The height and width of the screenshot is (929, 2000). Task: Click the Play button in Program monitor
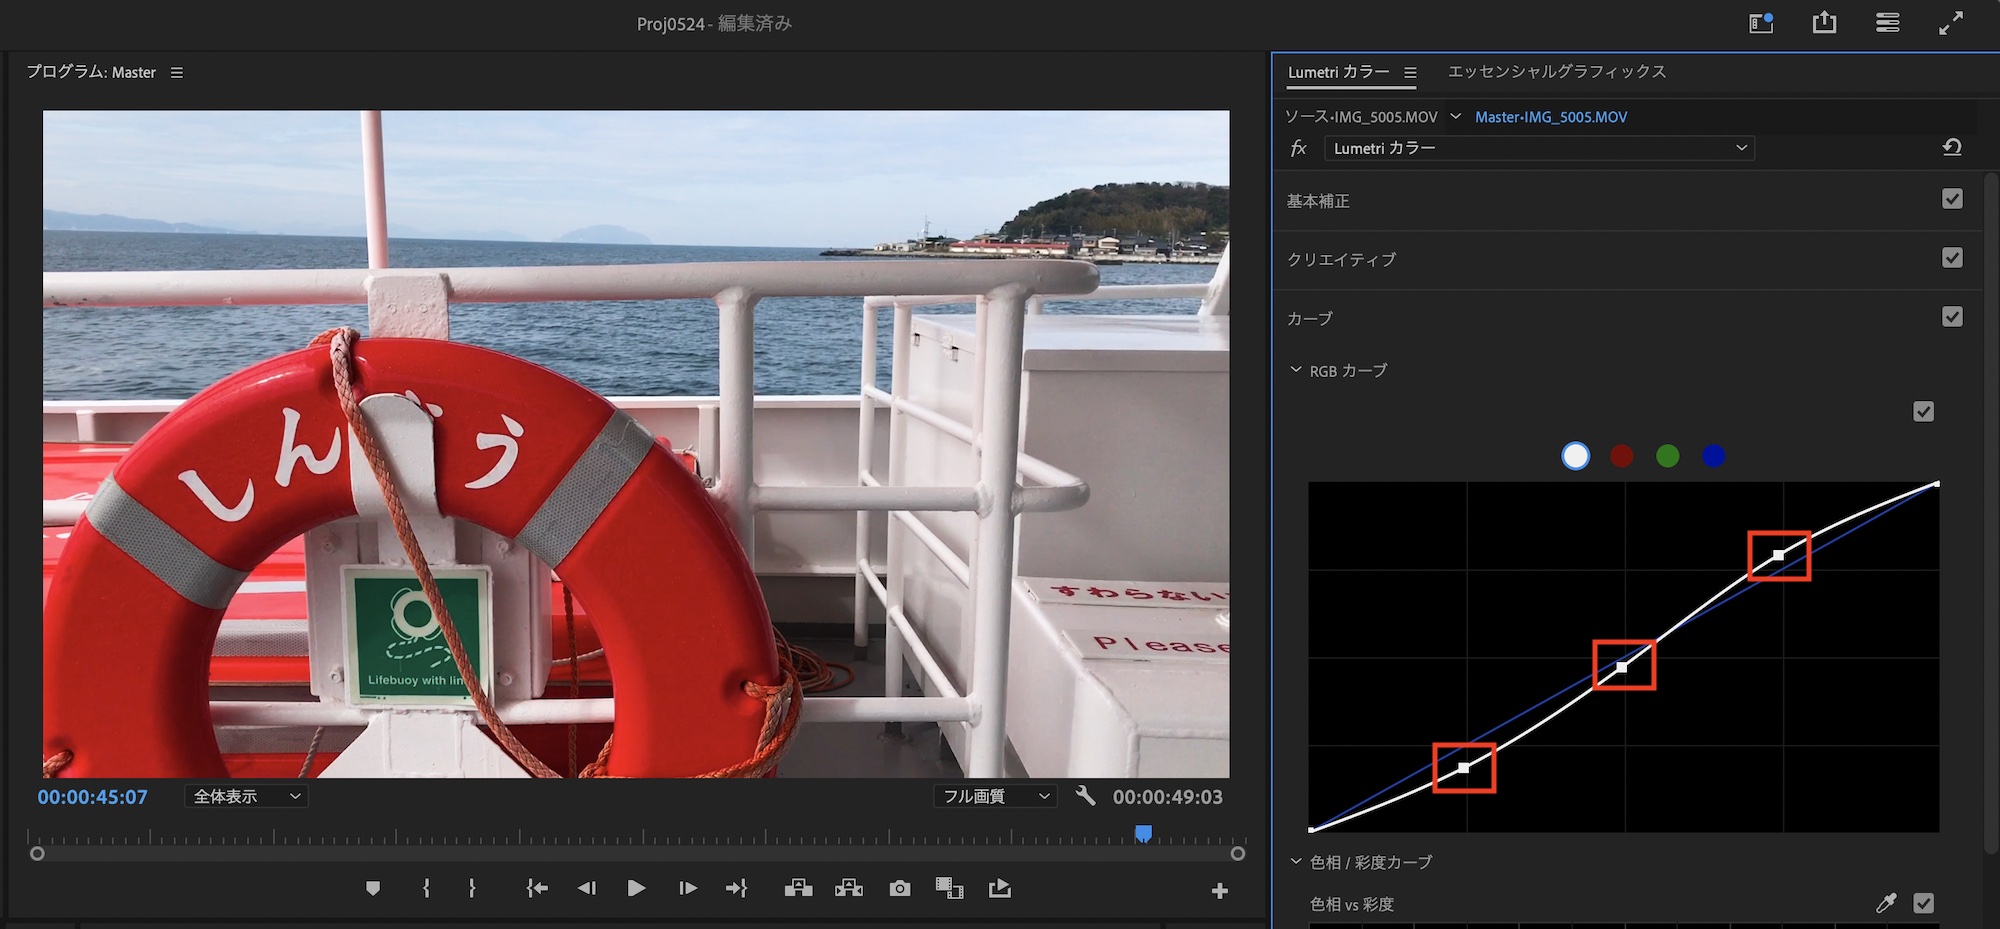point(636,888)
